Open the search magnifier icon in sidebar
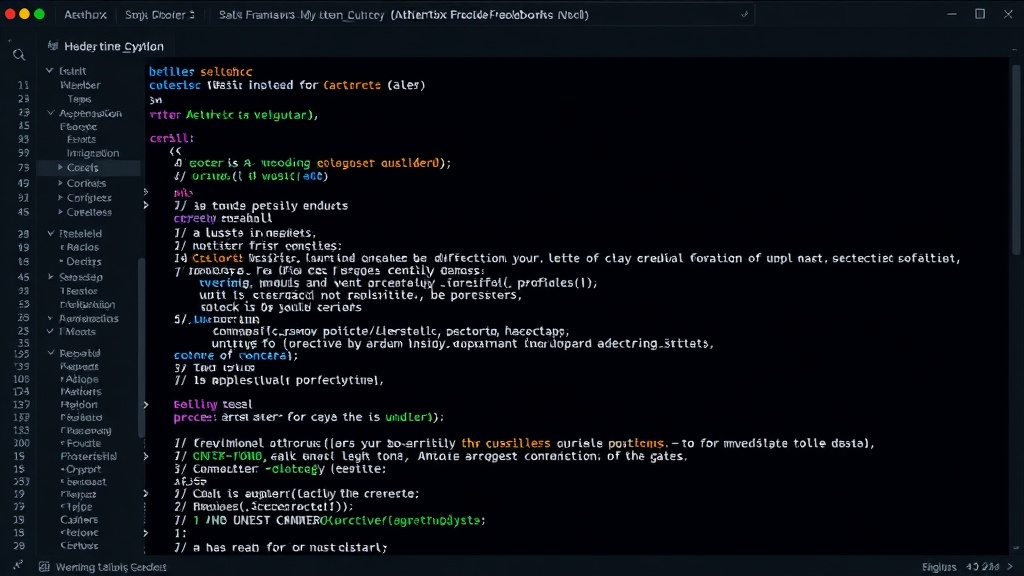Image resolution: width=1024 pixels, height=576 pixels. click(19, 56)
